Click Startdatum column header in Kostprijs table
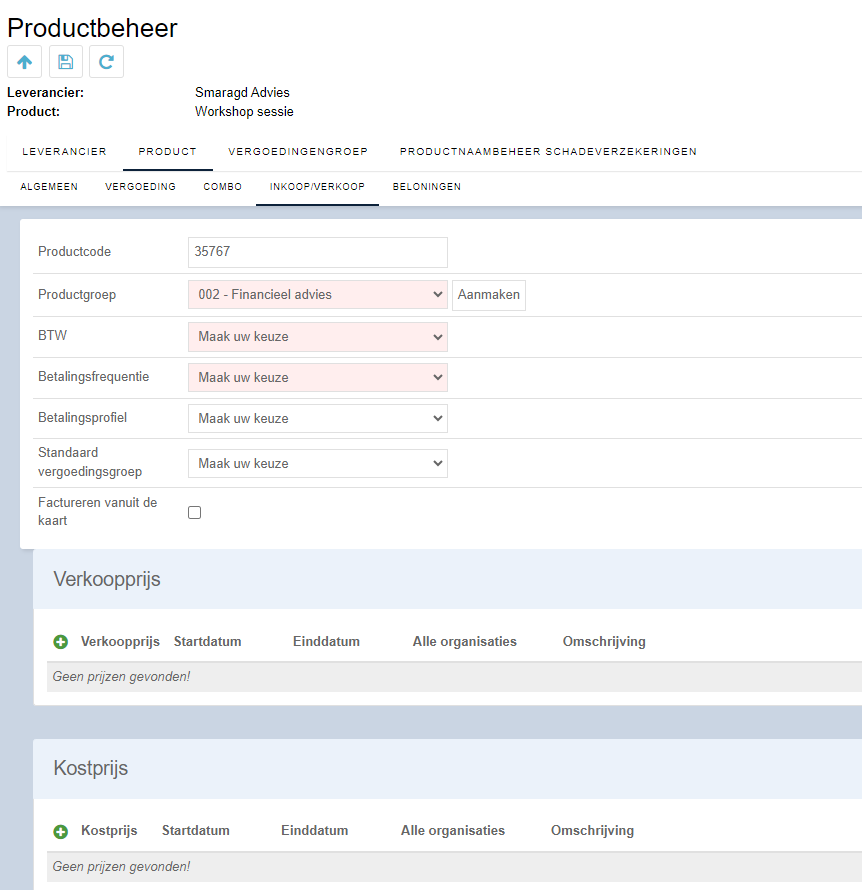This screenshot has width=862, height=890. click(196, 830)
